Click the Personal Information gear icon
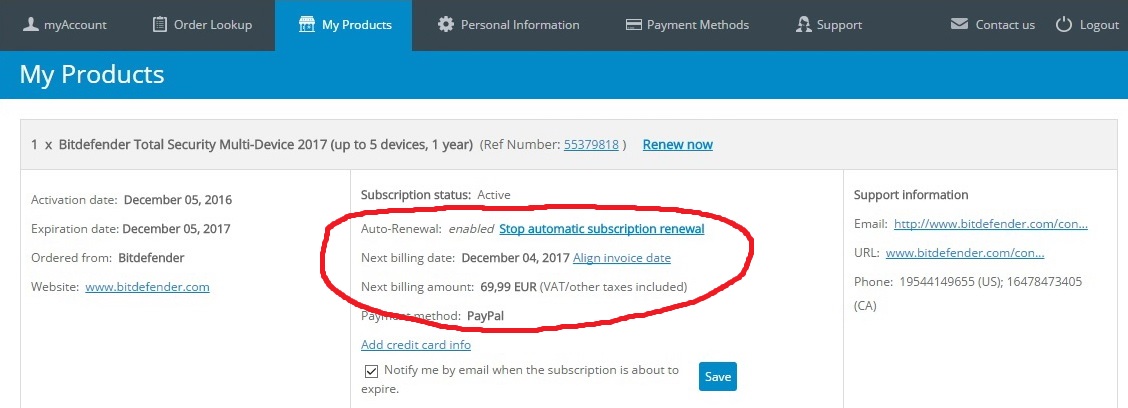1128x408 pixels. [446, 24]
